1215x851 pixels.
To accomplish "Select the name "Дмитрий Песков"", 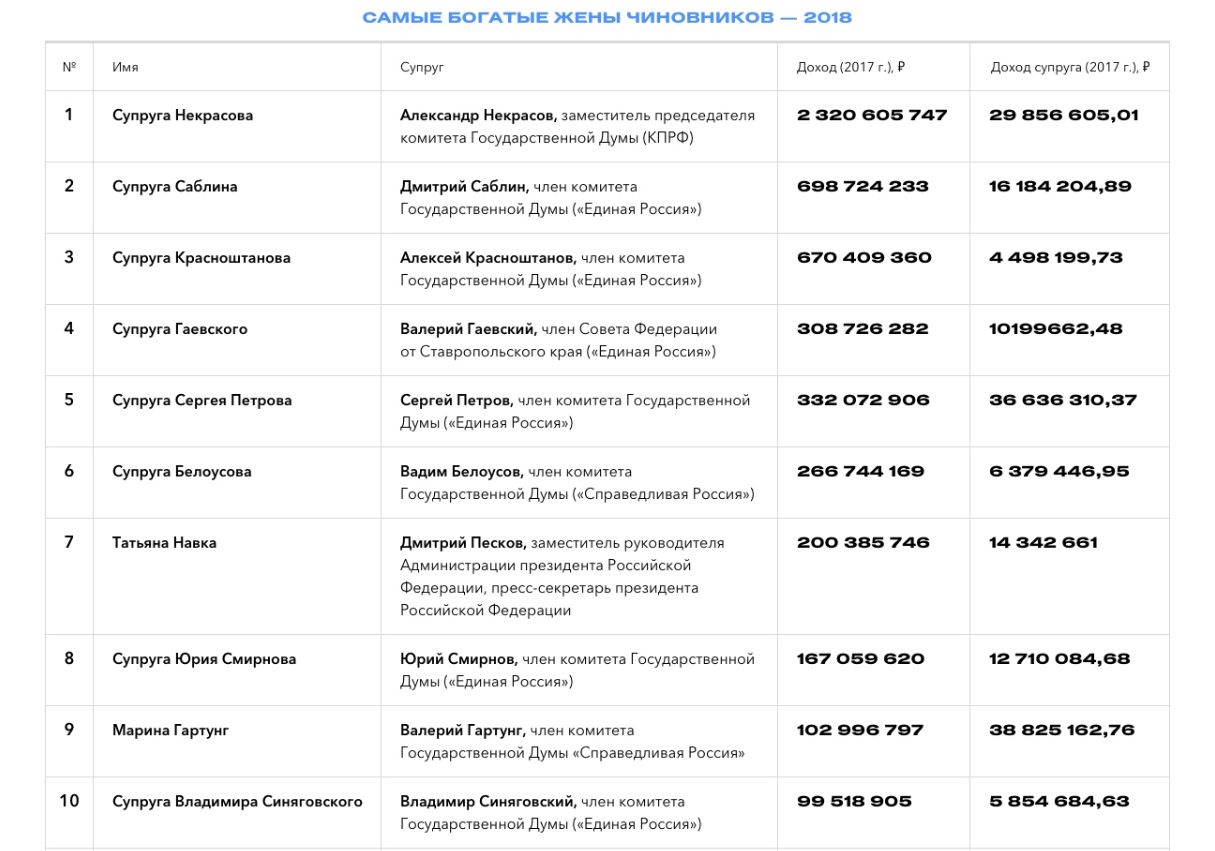I will [x=462, y=542].
